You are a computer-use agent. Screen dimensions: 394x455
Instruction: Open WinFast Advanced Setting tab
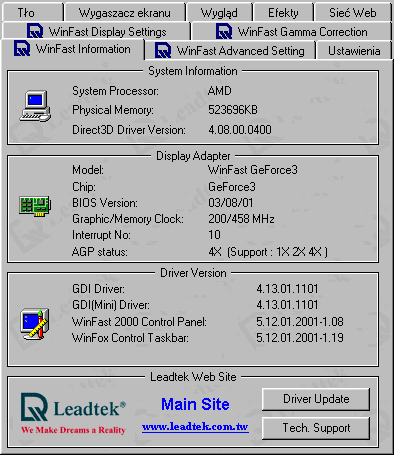230,51
